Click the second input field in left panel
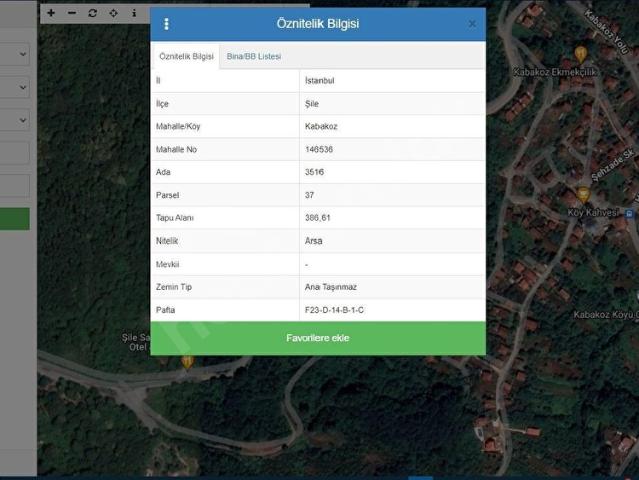639x480 pixels. click(x=15, y=186)
